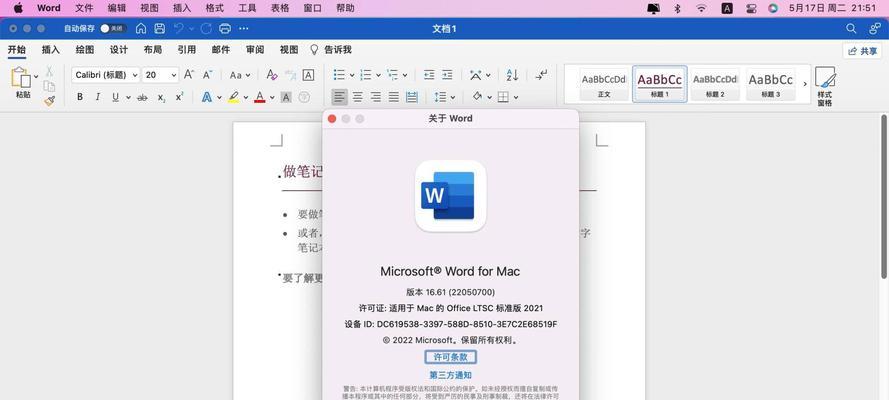Click the Shading paint bucket button

[x=477, y=97]
